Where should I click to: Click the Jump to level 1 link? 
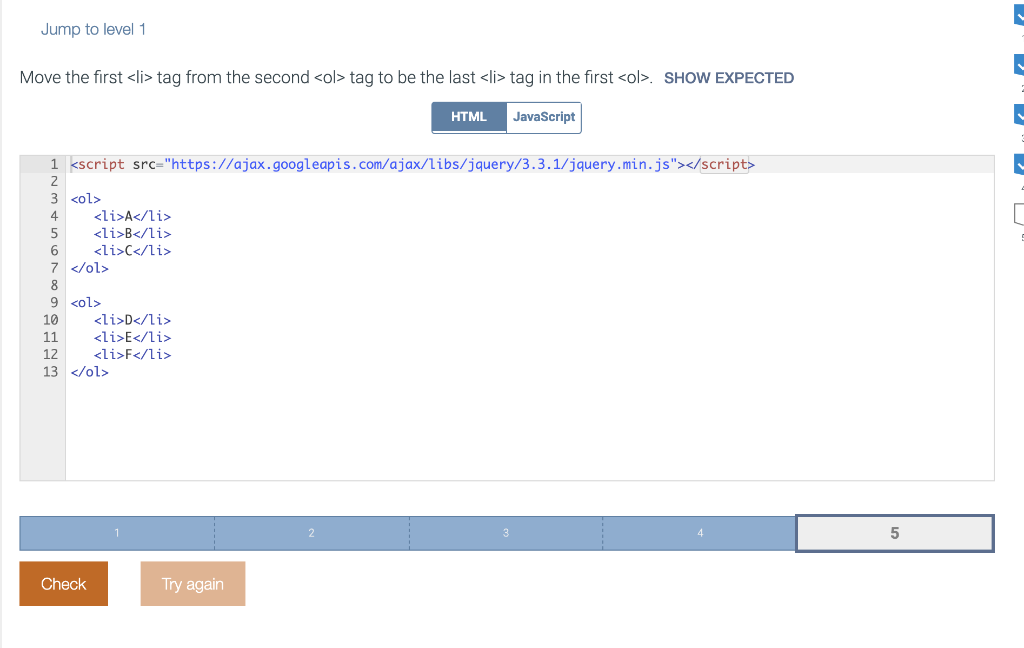click(93, 29)
